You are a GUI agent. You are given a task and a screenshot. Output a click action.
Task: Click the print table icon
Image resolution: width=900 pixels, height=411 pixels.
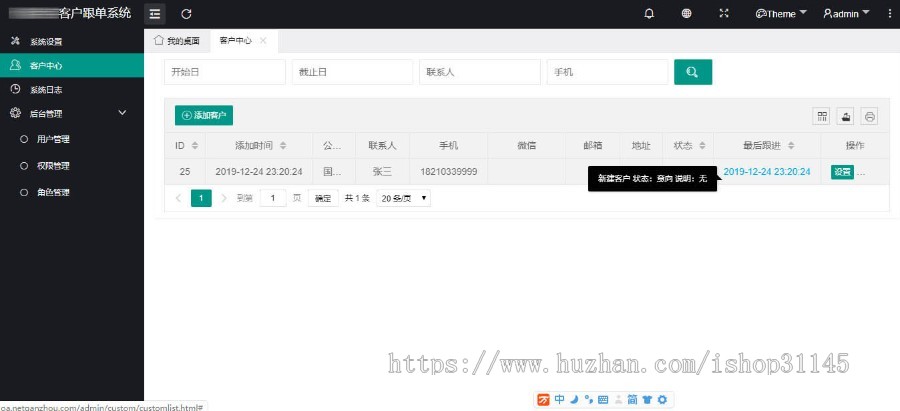pyautogui.click(x=869, y=117)
